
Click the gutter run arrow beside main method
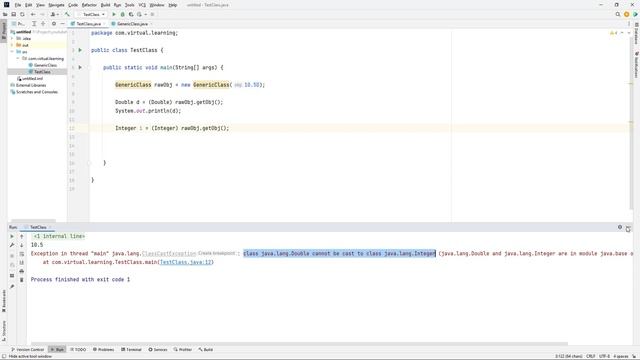[x=80, y=67]
